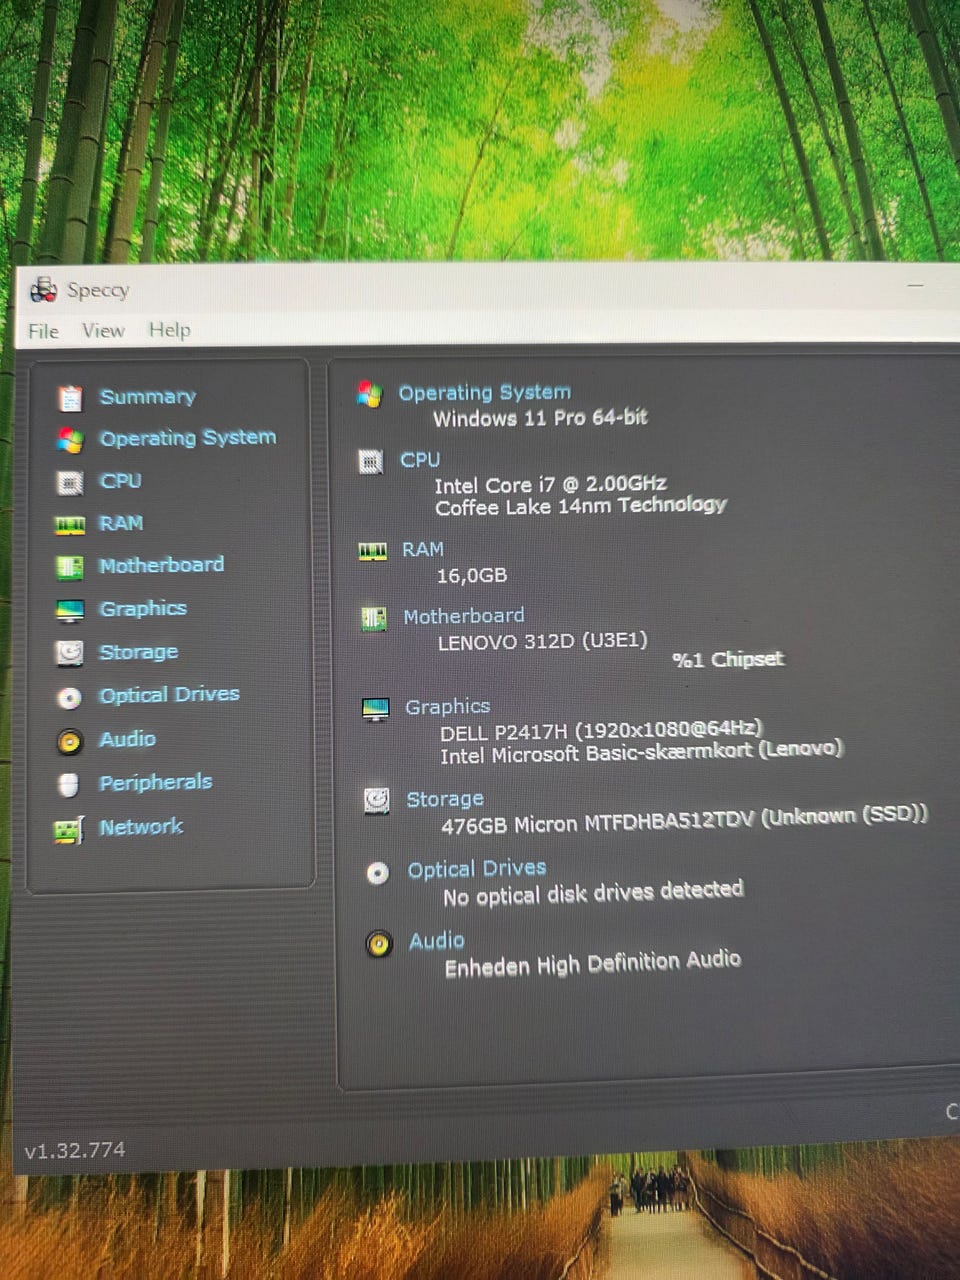The height and width of the screenshot is (1280, 960).
Task: Click the Graphics monitor icon in summary pane
Action: click(376, 709)
